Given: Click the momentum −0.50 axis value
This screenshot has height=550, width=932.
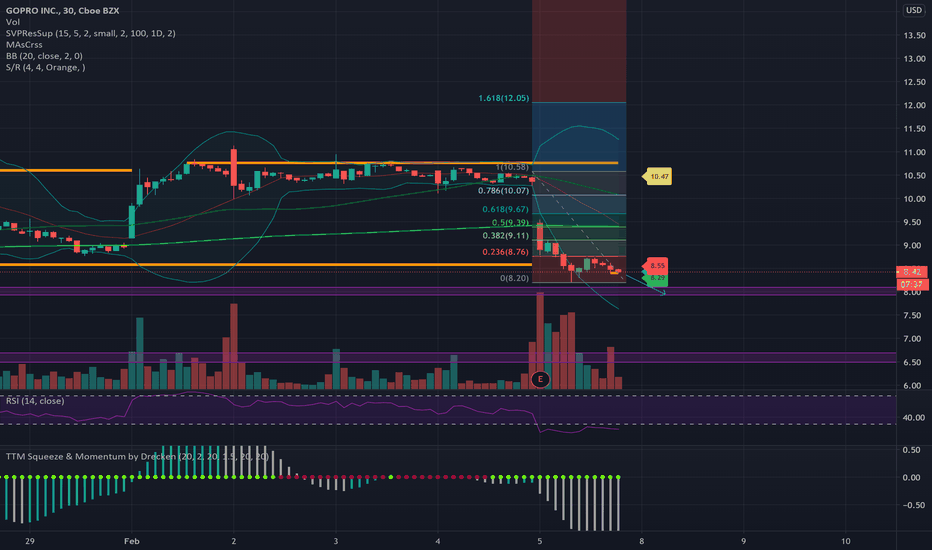Looking at the screenshot, I should click(912, 505).
